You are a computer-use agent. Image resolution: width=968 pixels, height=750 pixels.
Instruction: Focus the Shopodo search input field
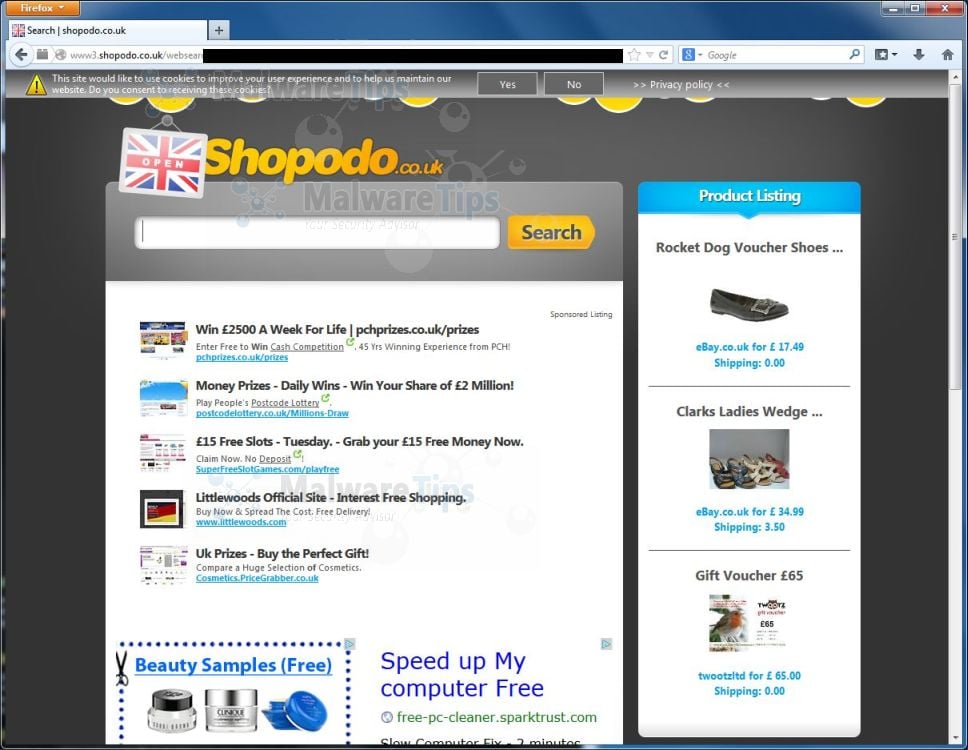tap(317, 232)
